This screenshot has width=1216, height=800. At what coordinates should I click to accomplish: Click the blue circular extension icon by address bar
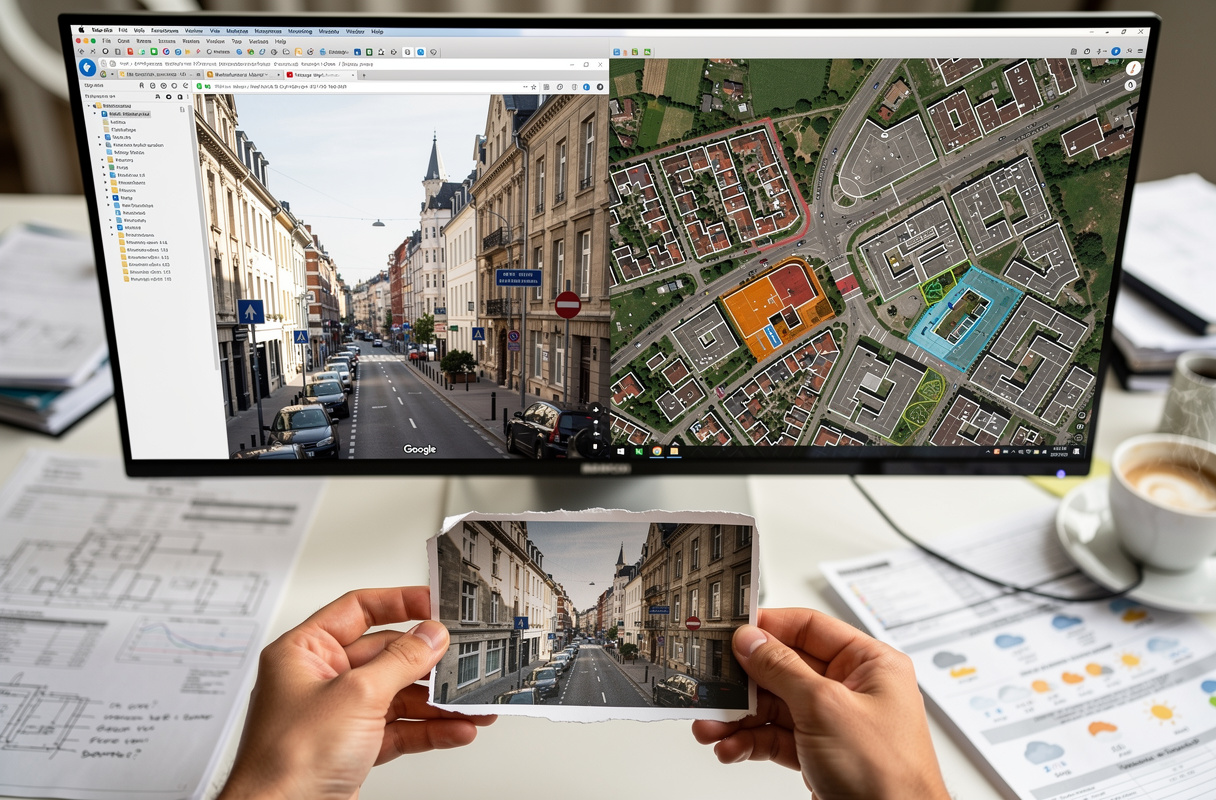click(586, 87)
